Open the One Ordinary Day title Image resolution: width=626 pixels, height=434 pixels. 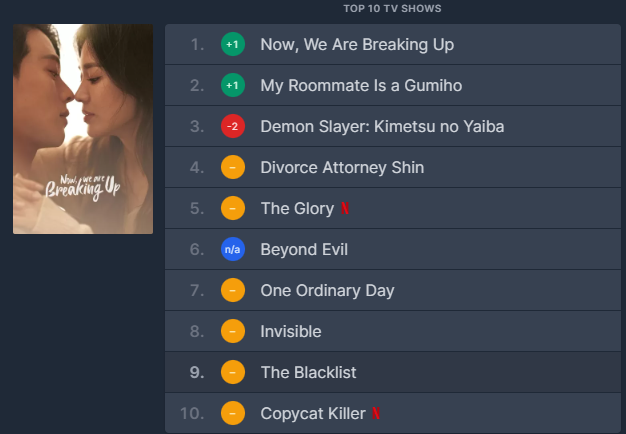coord(327,291)
